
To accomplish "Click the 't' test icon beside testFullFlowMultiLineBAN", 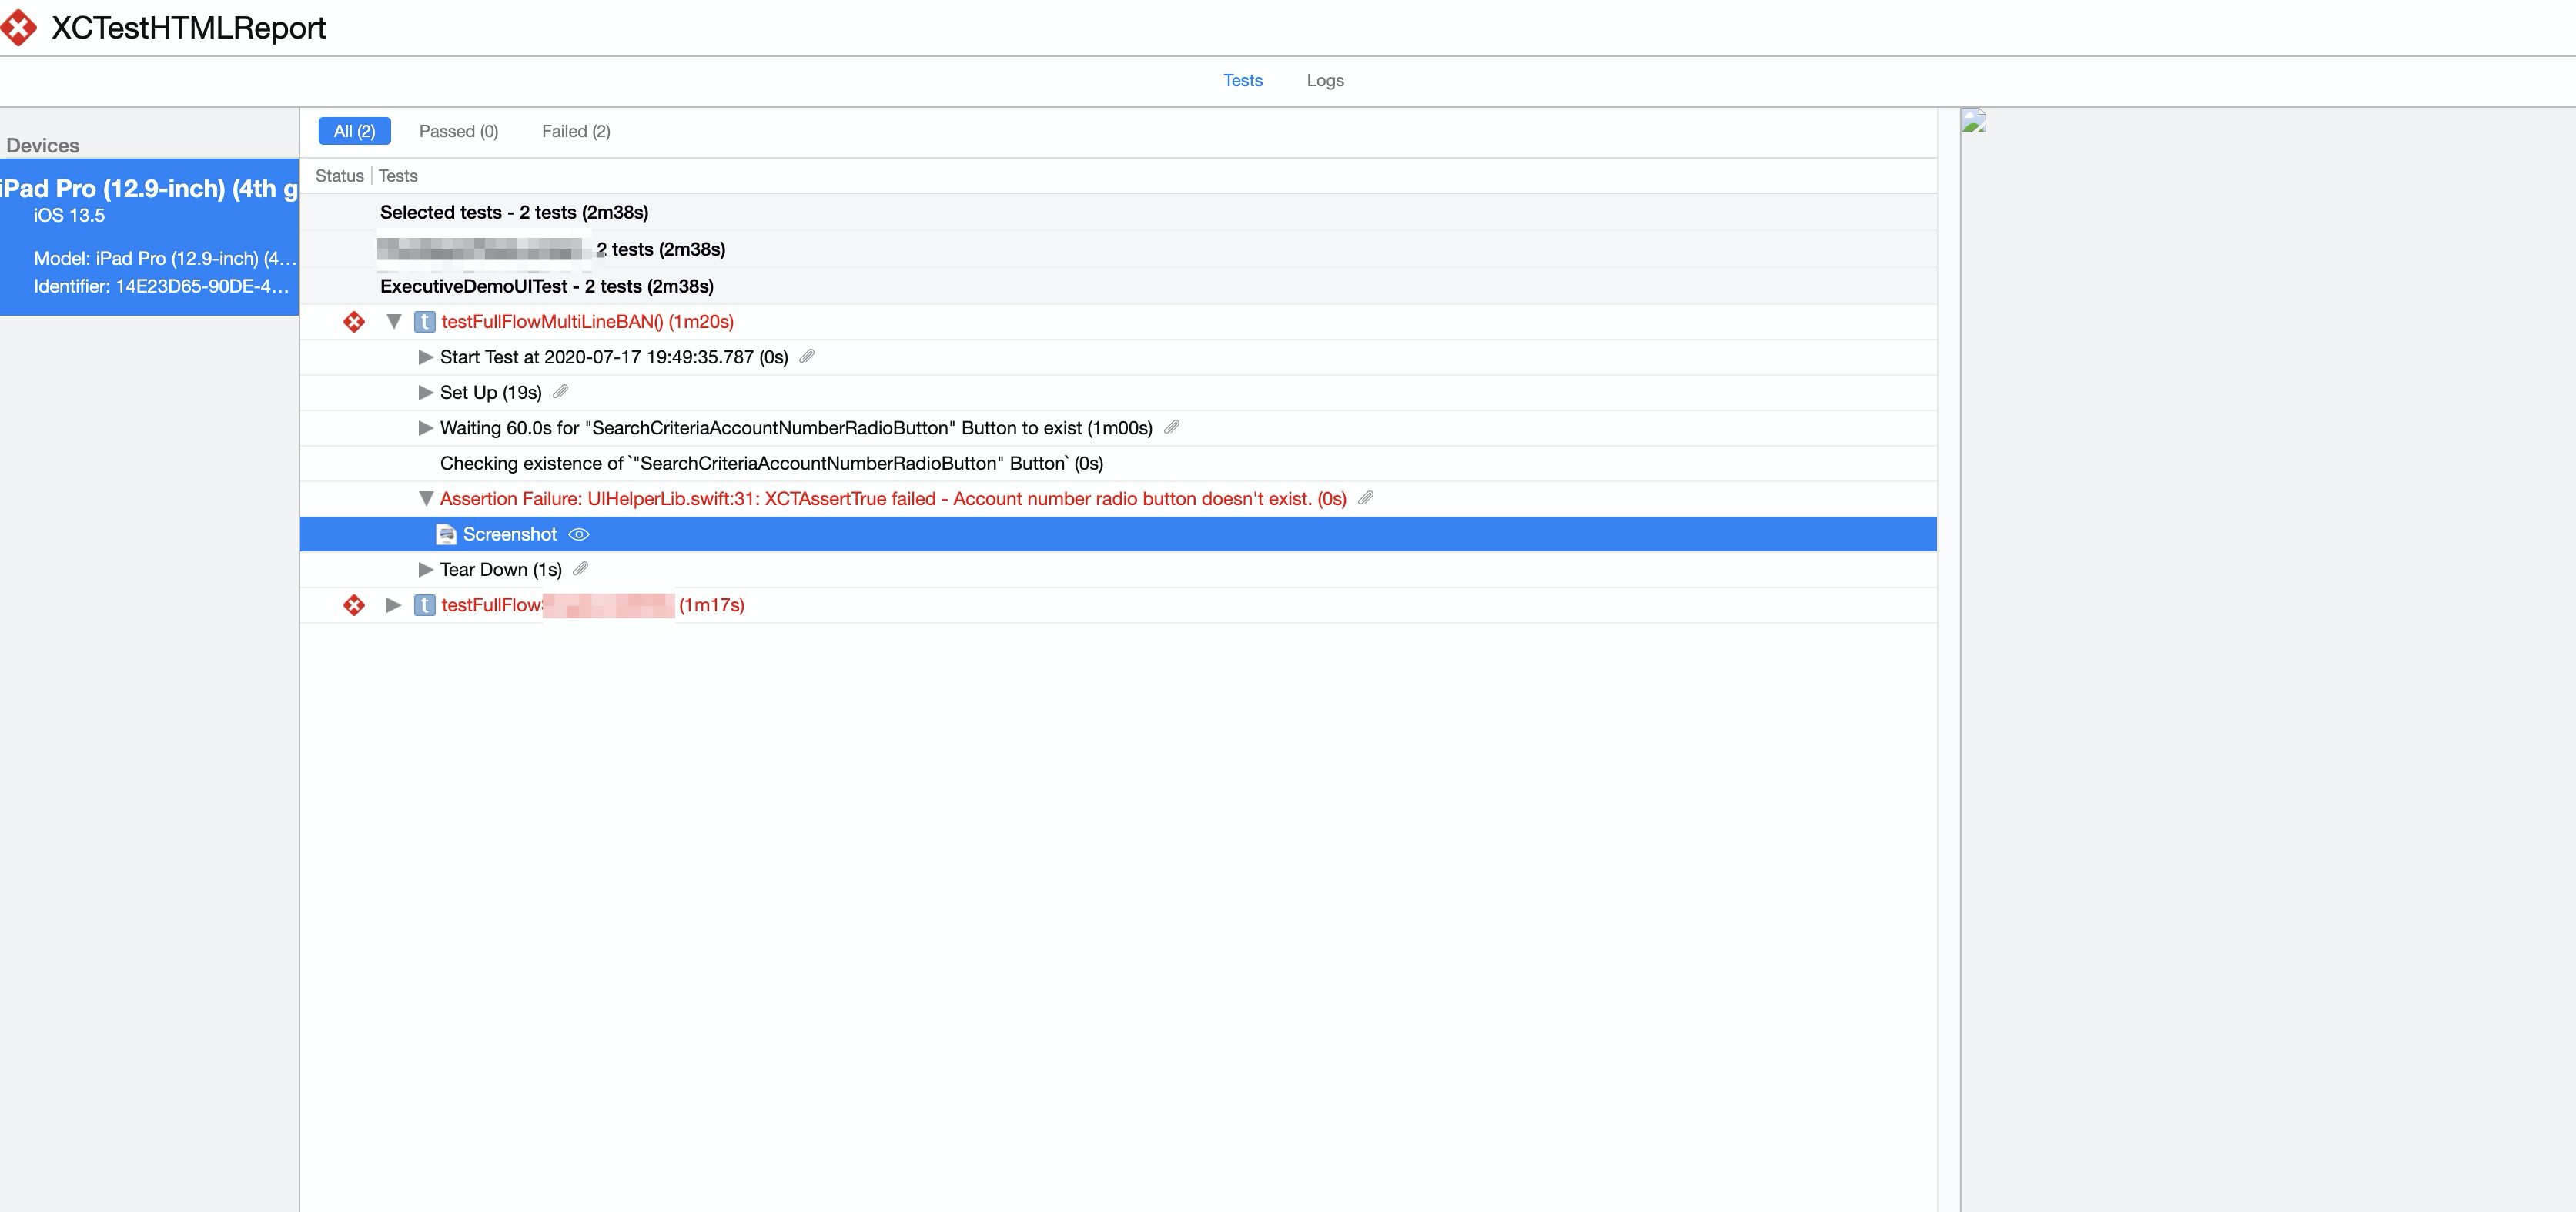I will (x=424, y=322).
